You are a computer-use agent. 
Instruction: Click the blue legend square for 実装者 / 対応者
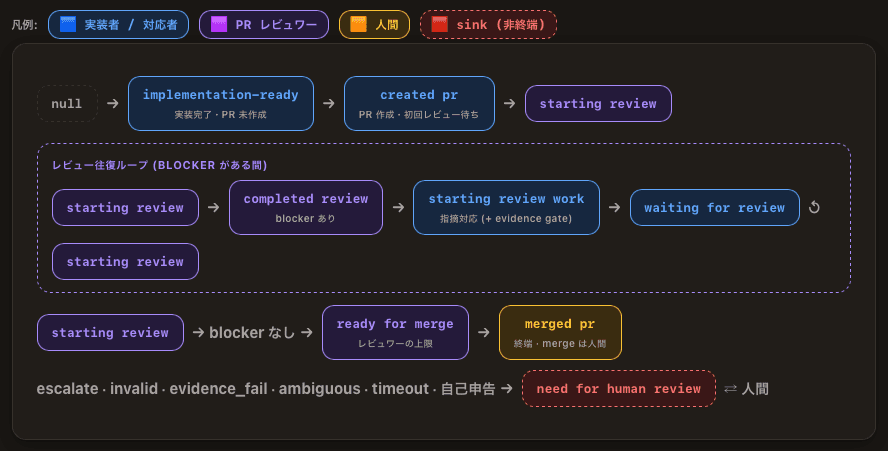click(68, 24)
